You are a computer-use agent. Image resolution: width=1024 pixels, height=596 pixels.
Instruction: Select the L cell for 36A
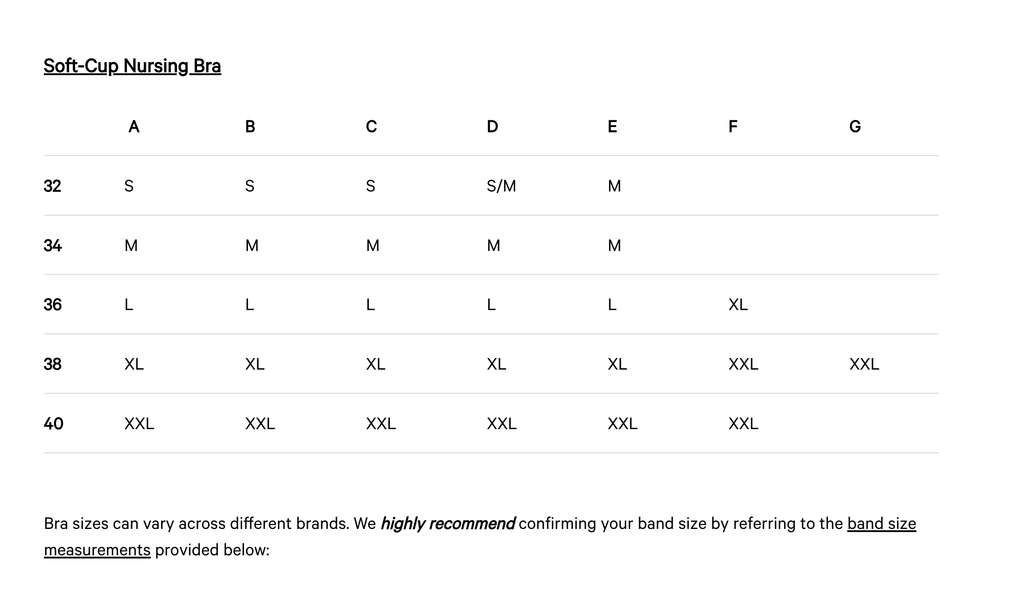pyautogui.click(x=129, y=305)
